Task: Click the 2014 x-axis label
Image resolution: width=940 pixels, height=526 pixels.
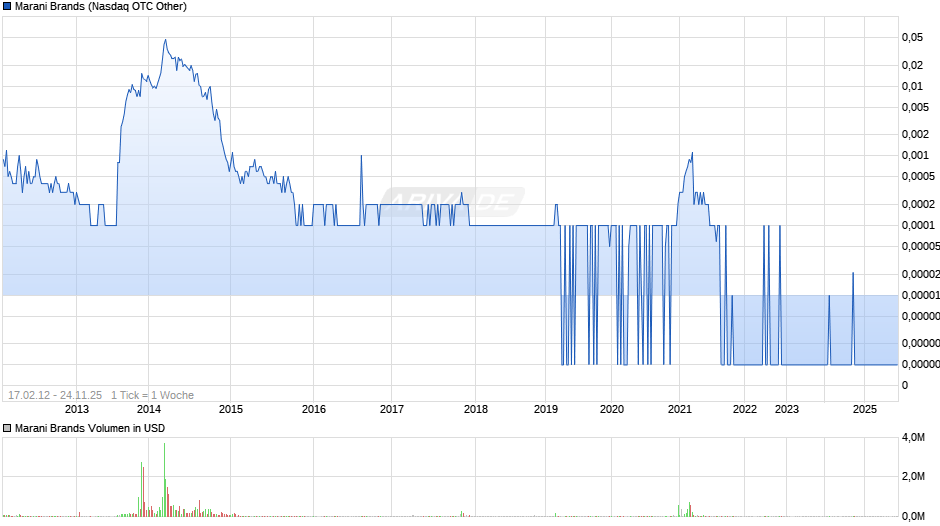Action: (149, 410)
